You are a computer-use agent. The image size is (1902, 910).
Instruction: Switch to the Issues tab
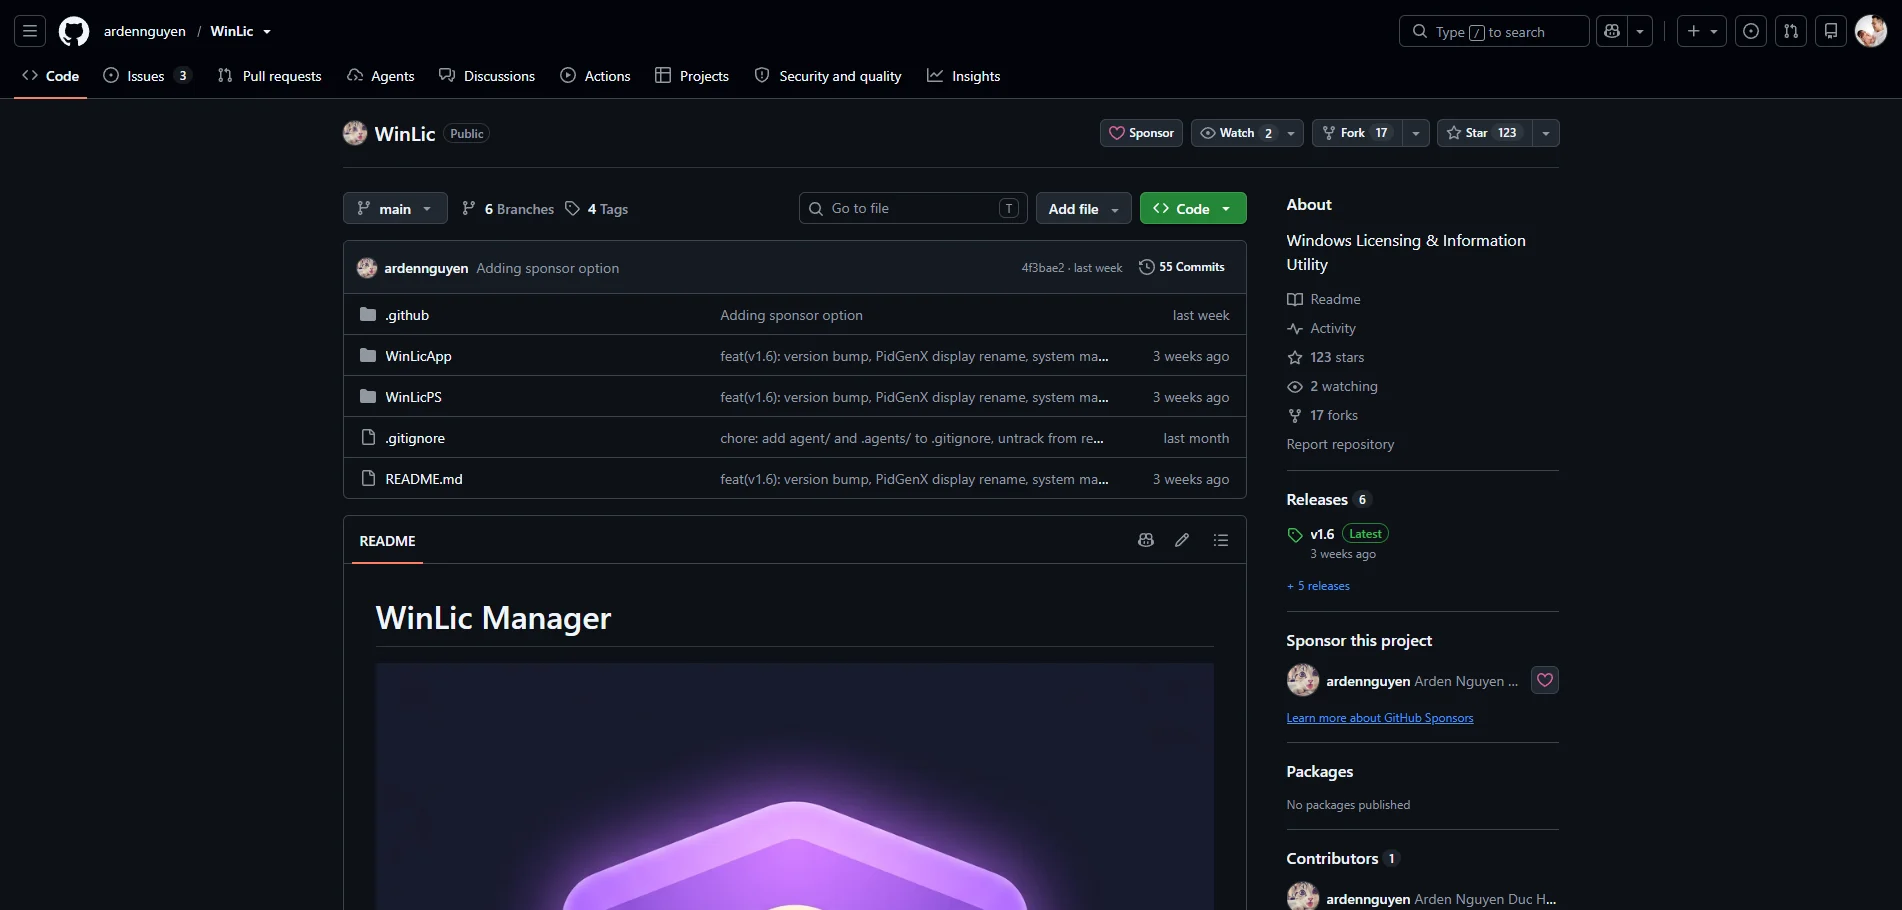point(146,76)
